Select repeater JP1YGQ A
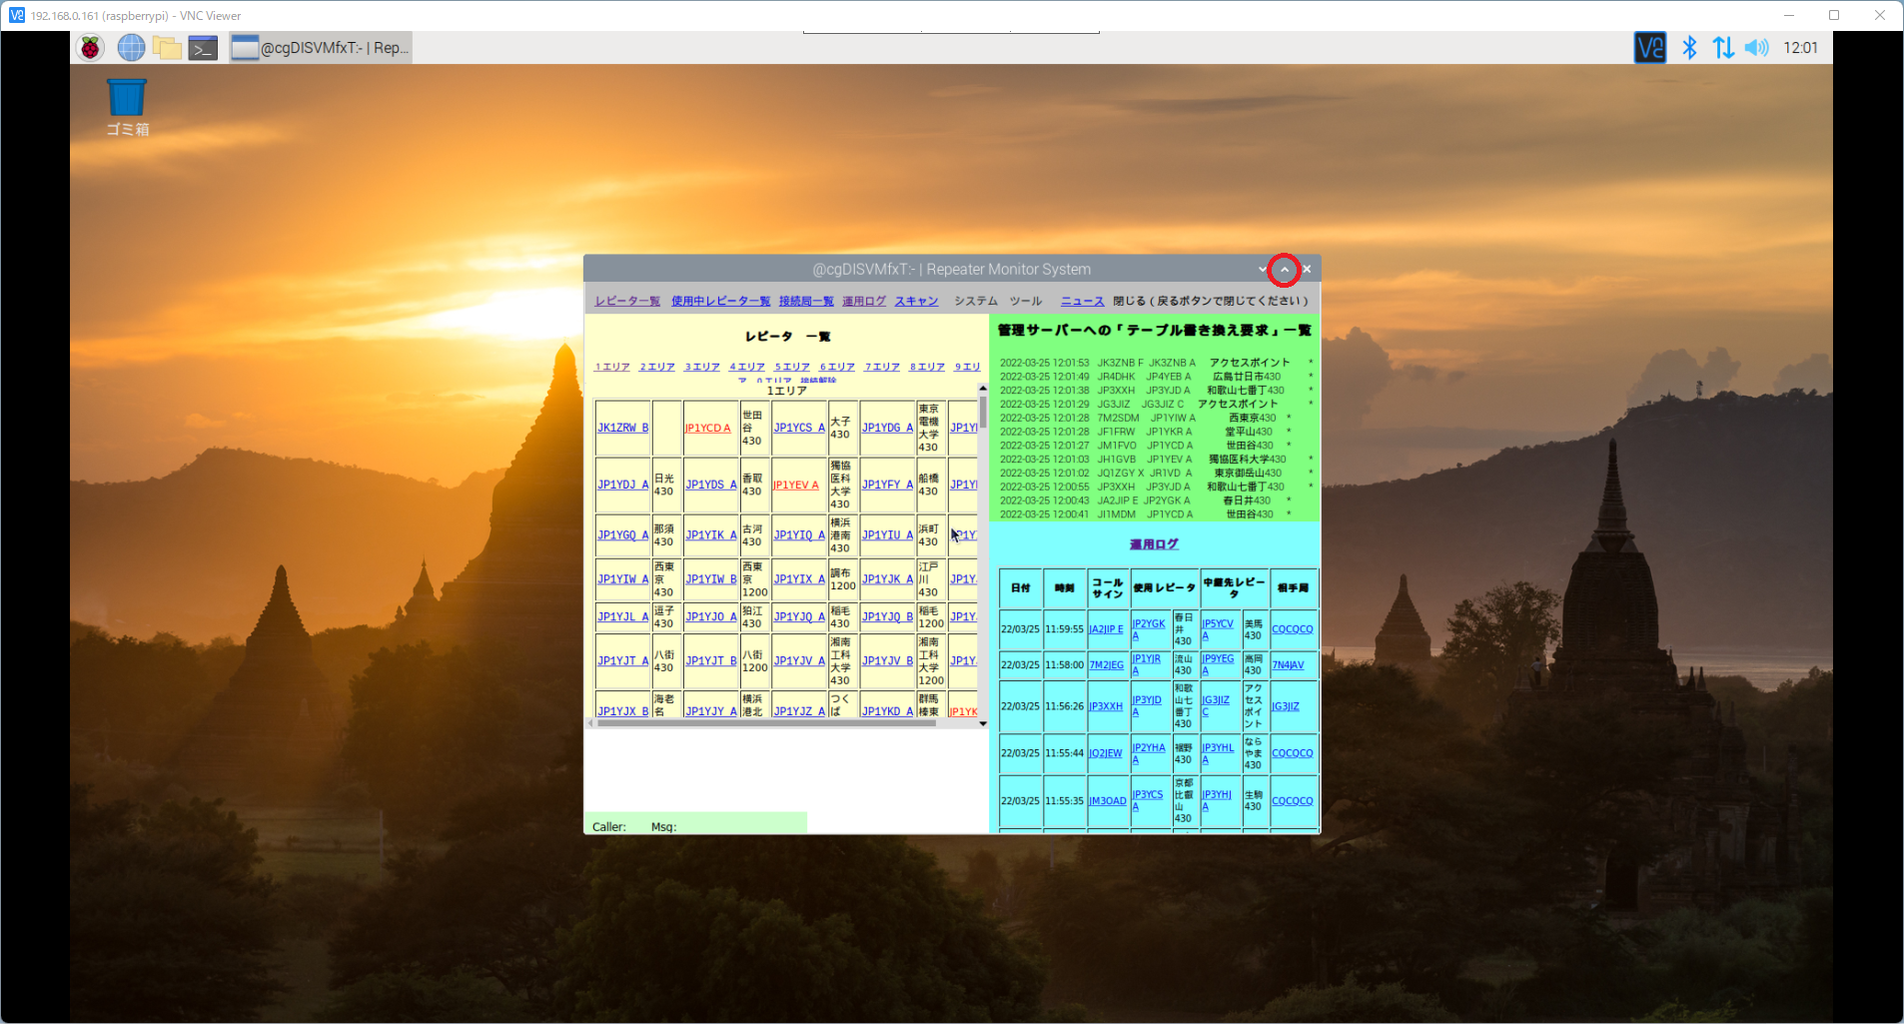Viewport: 1904px width, 1024px height. pyautogui.click(x=623, y=536)
